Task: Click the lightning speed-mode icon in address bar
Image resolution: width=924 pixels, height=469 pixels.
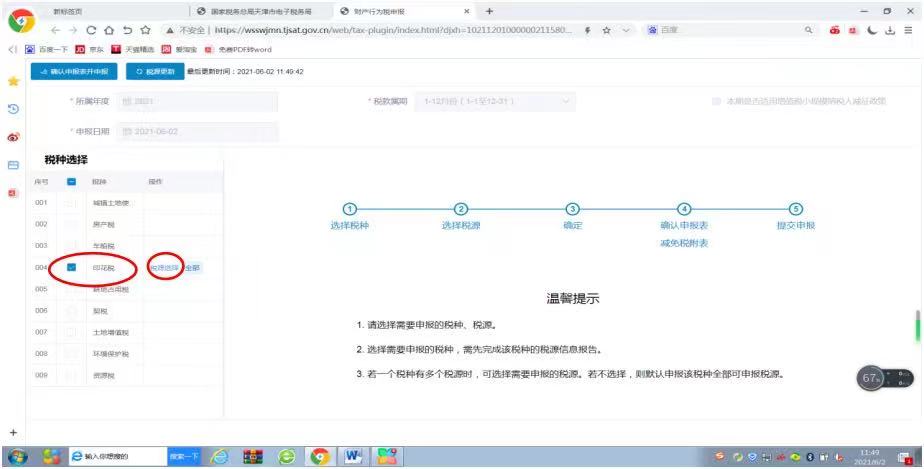Action: coord(588,30)
